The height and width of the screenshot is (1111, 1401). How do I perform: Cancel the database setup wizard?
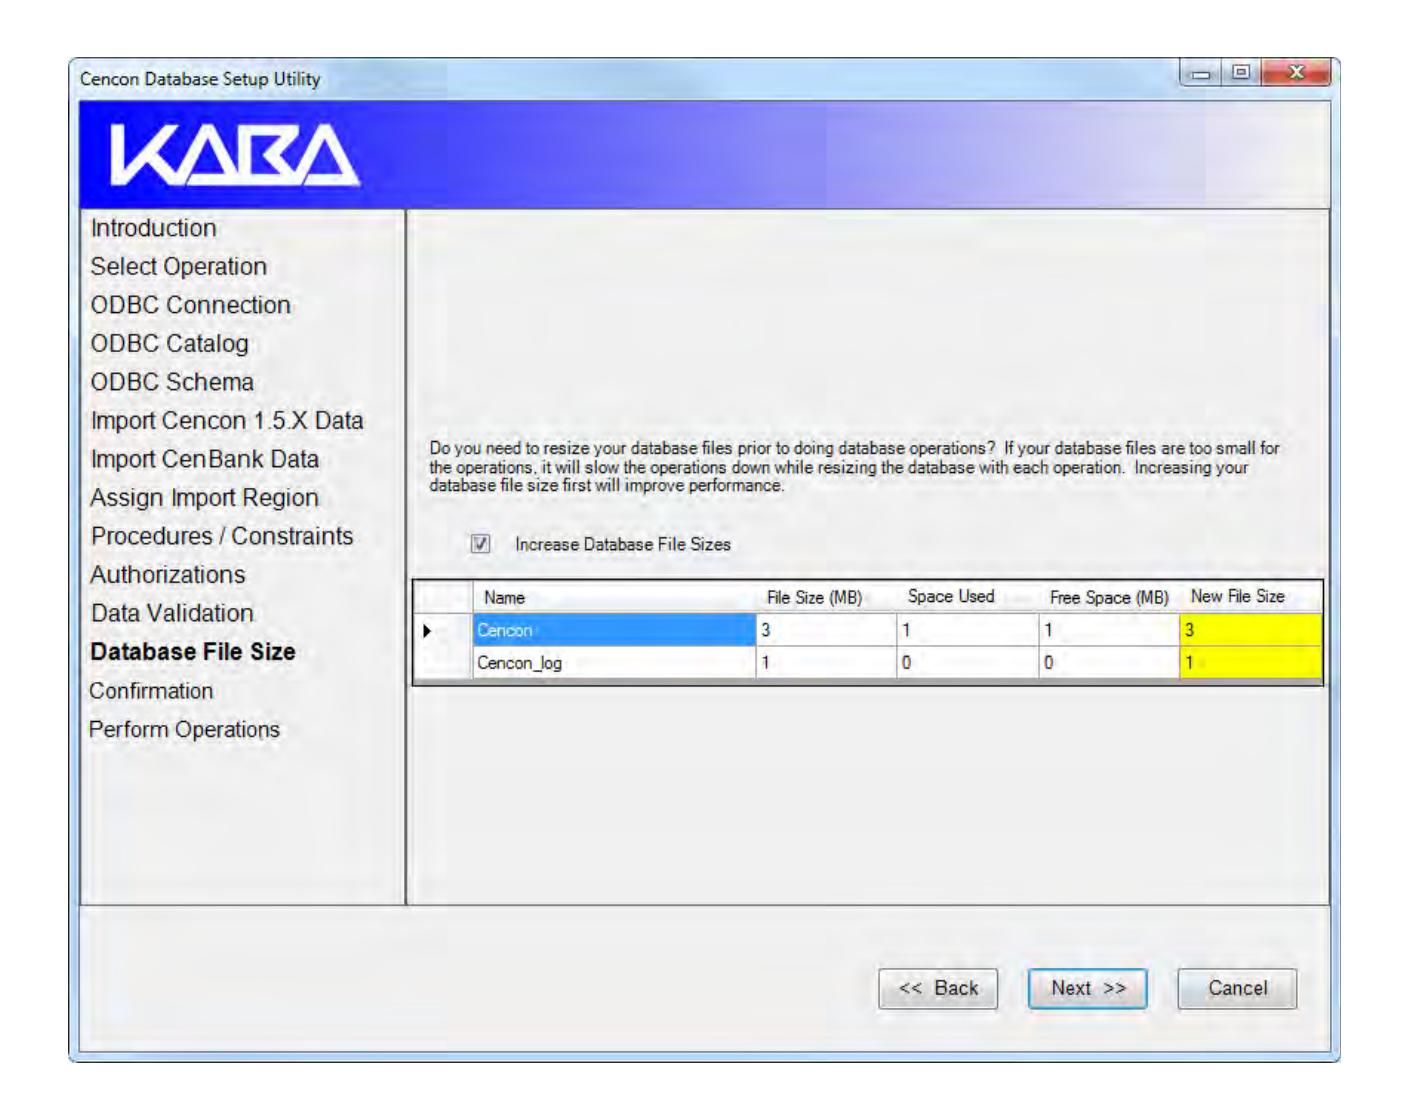1237,989
